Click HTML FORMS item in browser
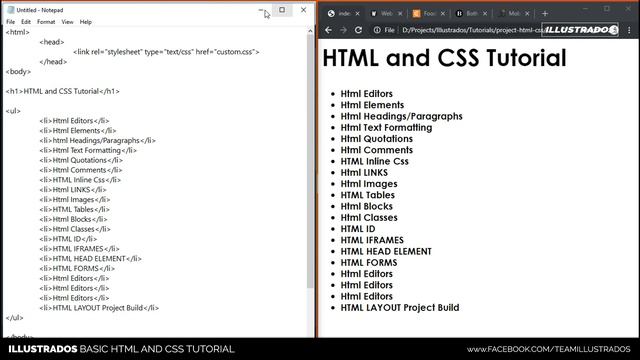The width and height of the screenshot is (640, 360). click(x=369, y=262)
